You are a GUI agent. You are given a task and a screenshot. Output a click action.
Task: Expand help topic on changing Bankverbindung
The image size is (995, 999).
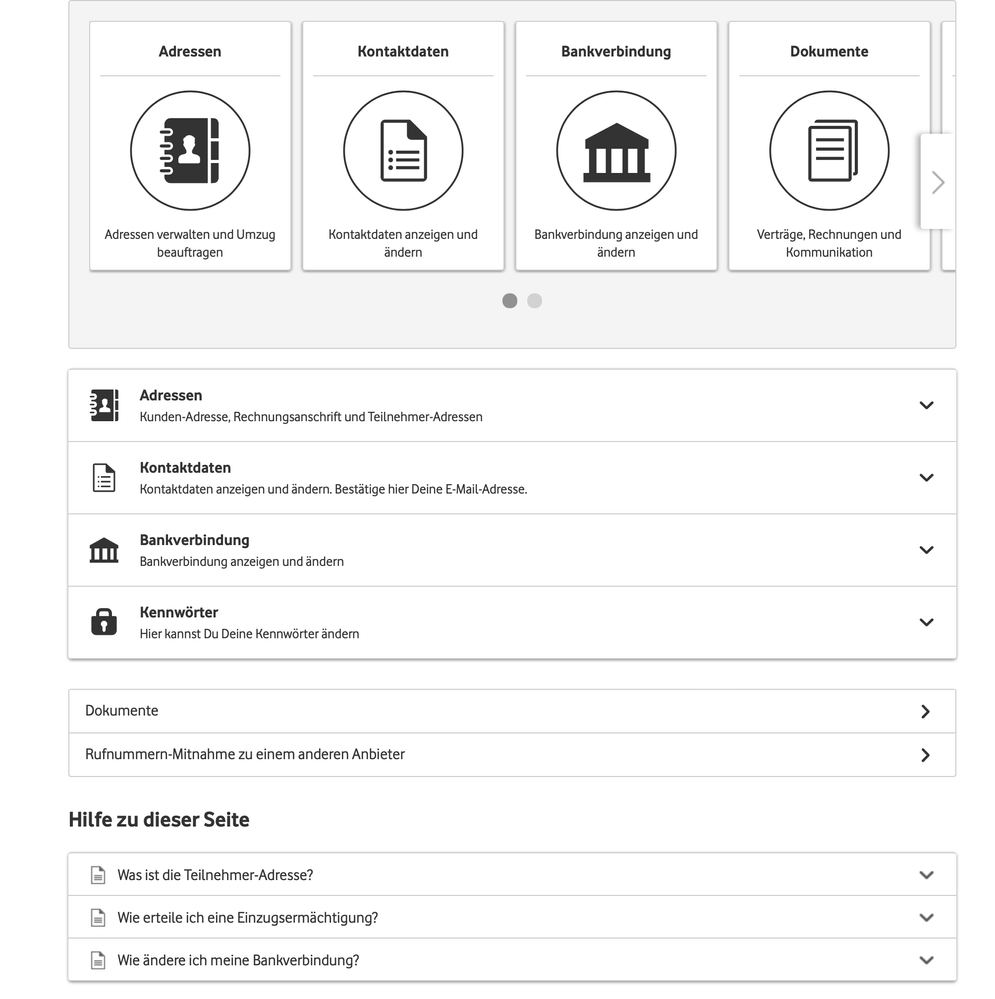(512, 961)
